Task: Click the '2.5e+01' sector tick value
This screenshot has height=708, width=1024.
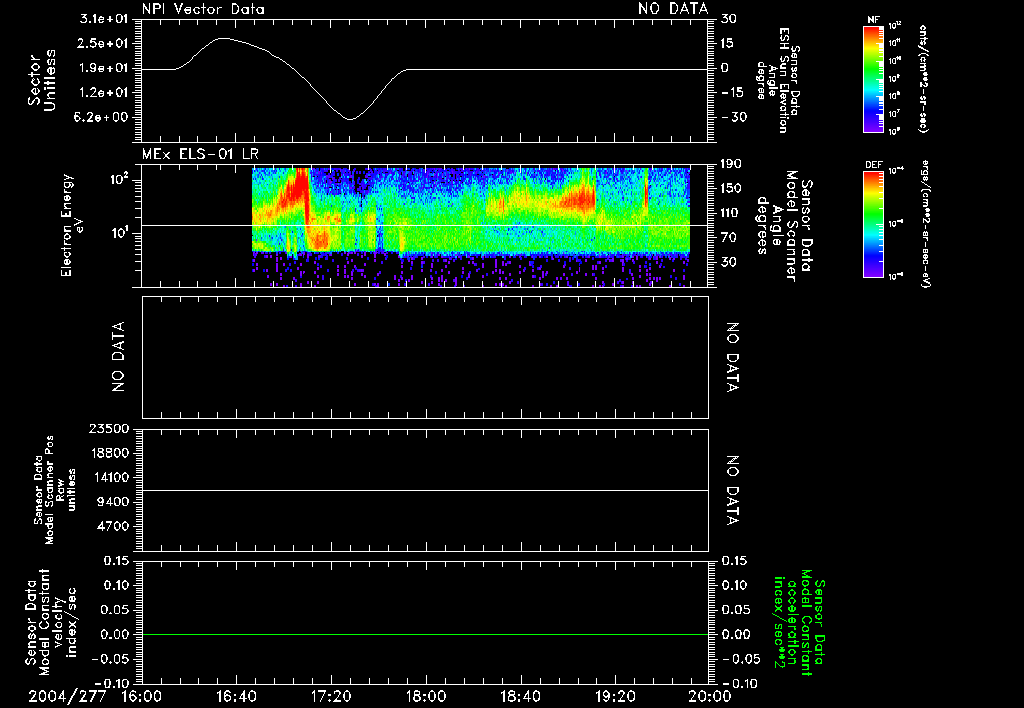Action: click(x=104, y=43)
